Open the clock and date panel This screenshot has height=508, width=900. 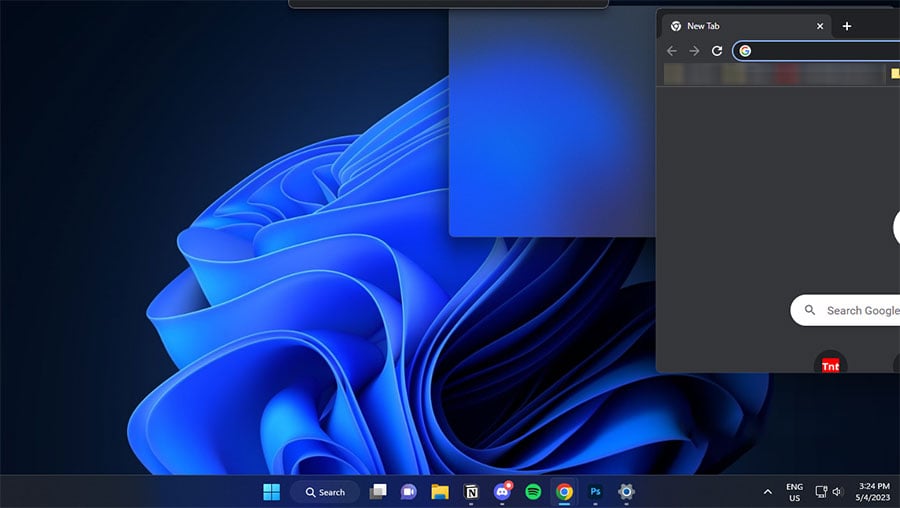(x=873, y=492)
